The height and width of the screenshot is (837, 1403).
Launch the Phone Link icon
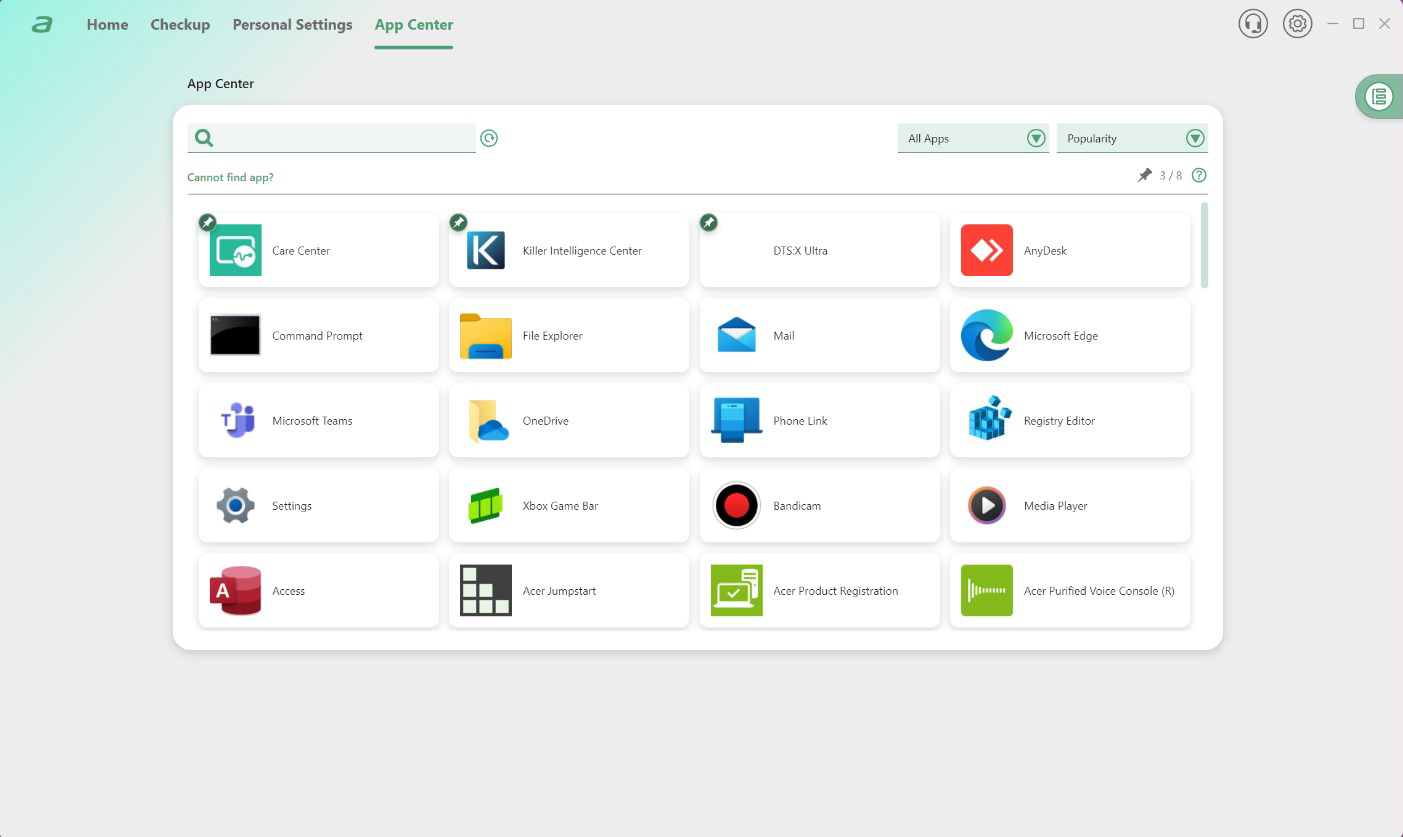[x=737, y=420]
